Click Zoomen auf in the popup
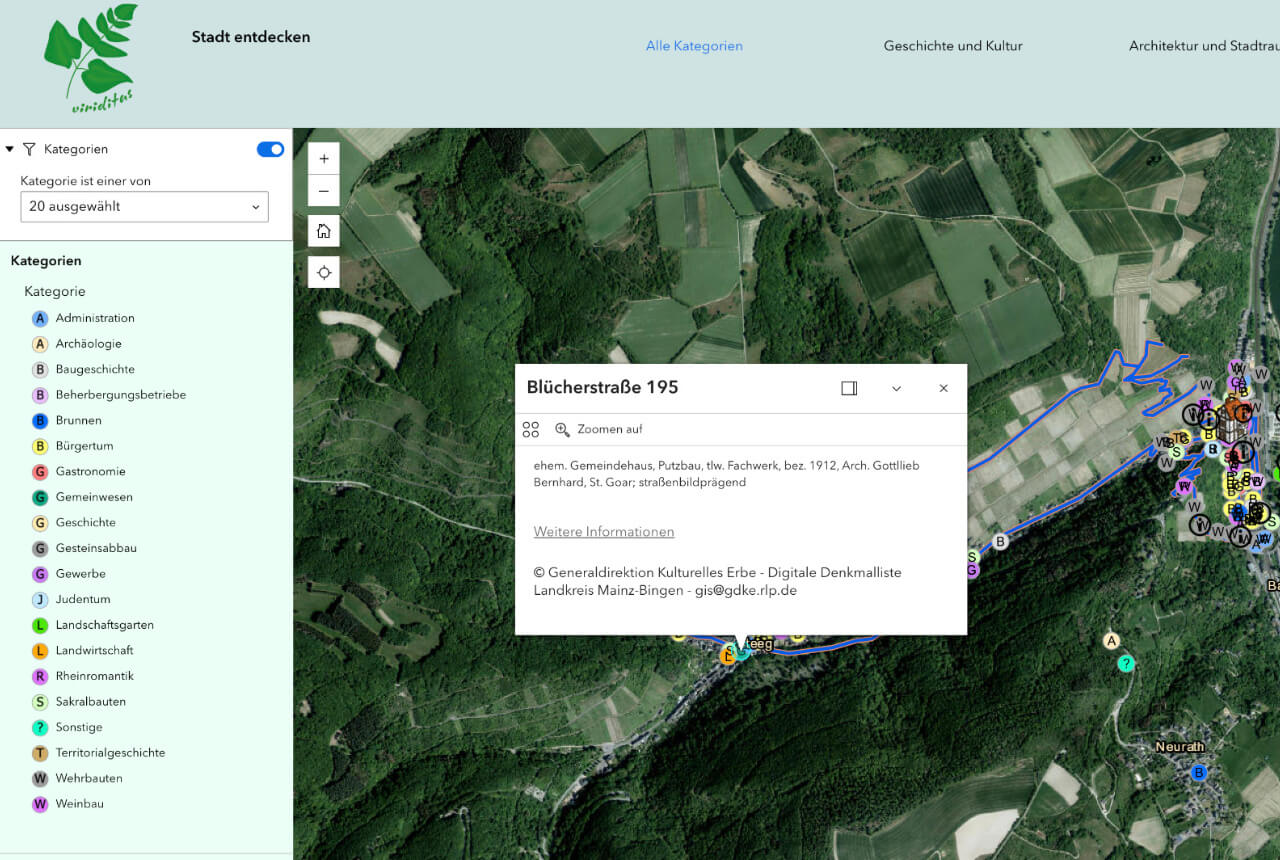Screen dimensions: 1280x860 click(x=608, y=429)
